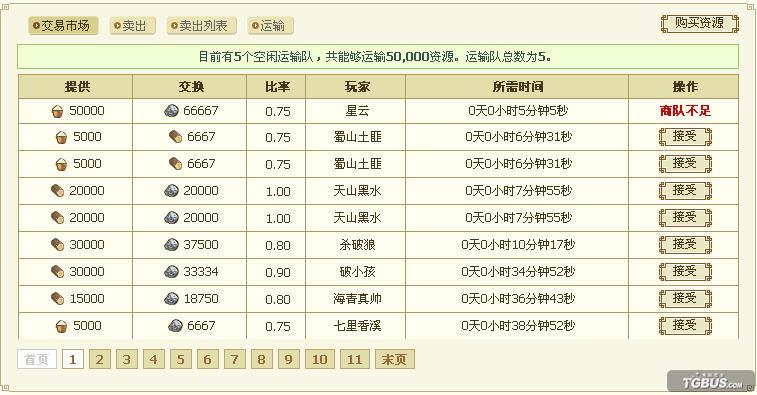Click the 0天0小时38分钟52秒 time cell

(x=518, y=326)
